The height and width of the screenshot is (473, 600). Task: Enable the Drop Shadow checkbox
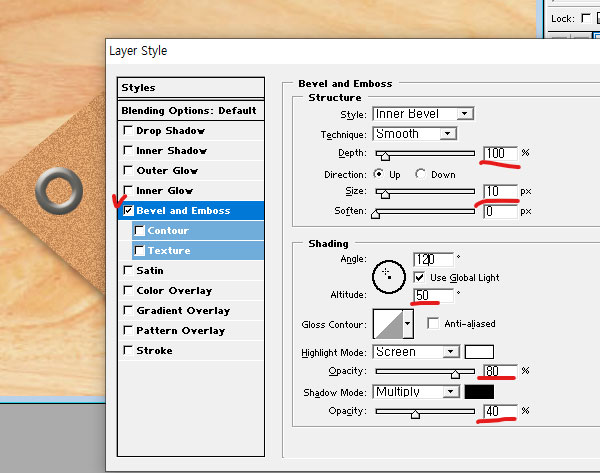(128, 130)
